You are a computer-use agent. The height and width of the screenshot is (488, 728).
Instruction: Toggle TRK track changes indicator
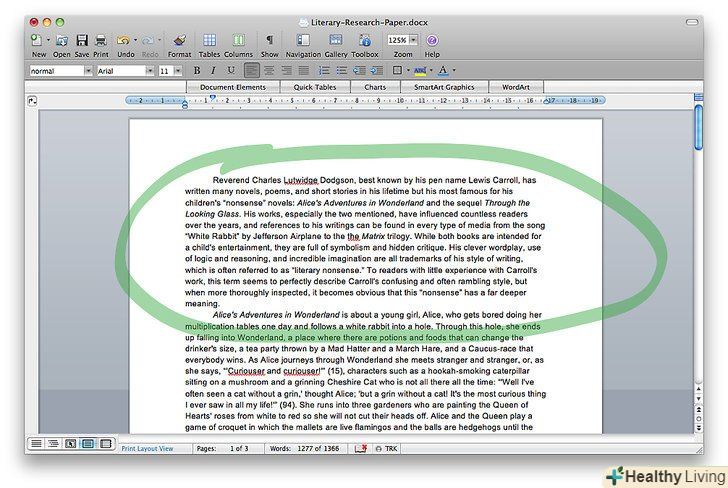coord(386,449)
